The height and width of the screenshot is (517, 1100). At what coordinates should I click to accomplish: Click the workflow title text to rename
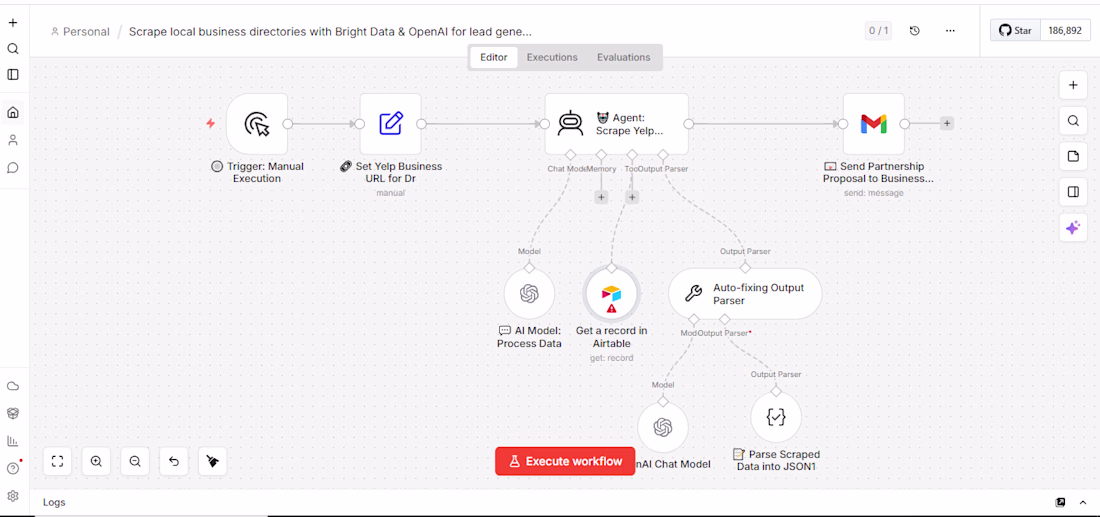click(330, 32)
